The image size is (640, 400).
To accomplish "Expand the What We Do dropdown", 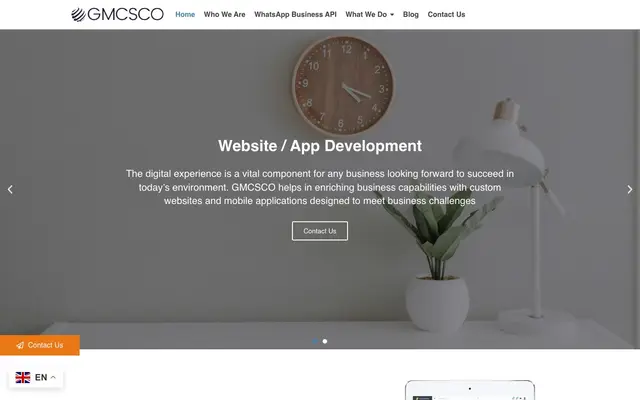I will [x=369, y=14].
